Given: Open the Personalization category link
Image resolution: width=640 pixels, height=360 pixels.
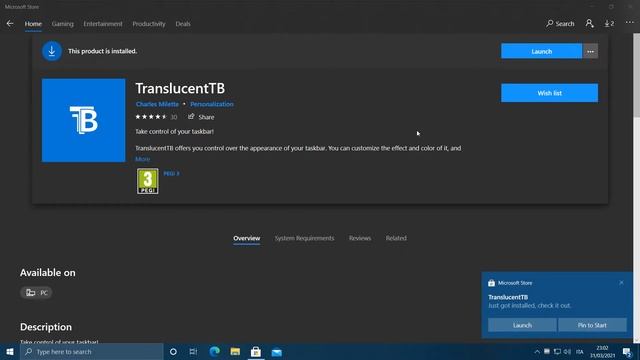Looking at the screenshot, I should click(x=211, y=104).
